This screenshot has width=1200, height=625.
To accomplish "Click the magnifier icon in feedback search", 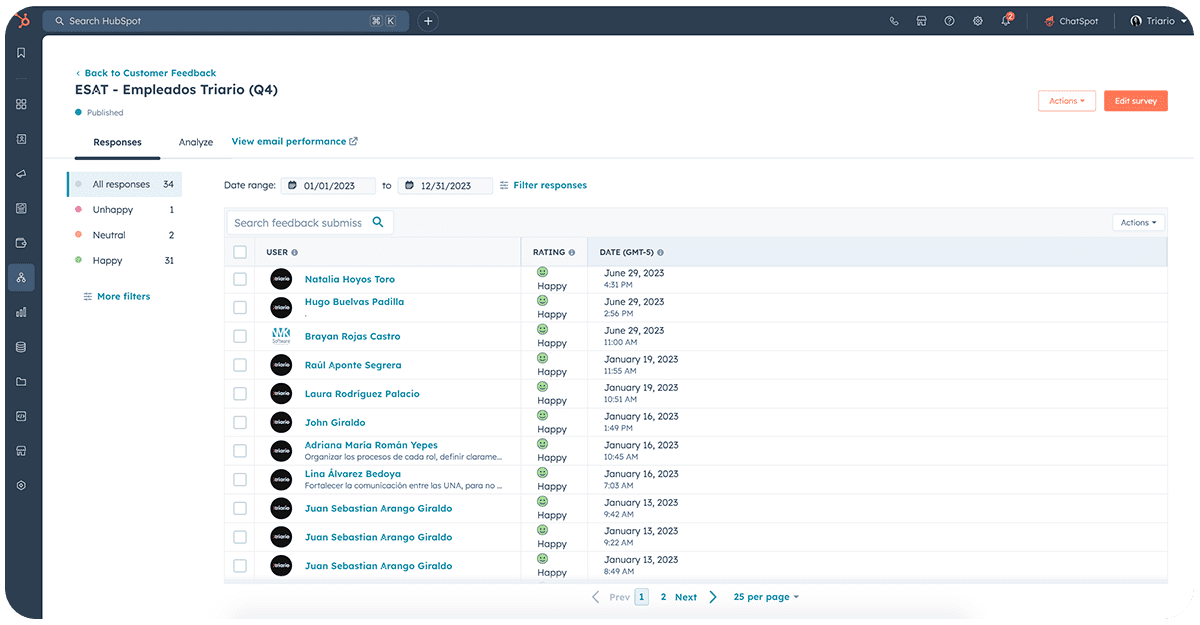I will [378, 222].
